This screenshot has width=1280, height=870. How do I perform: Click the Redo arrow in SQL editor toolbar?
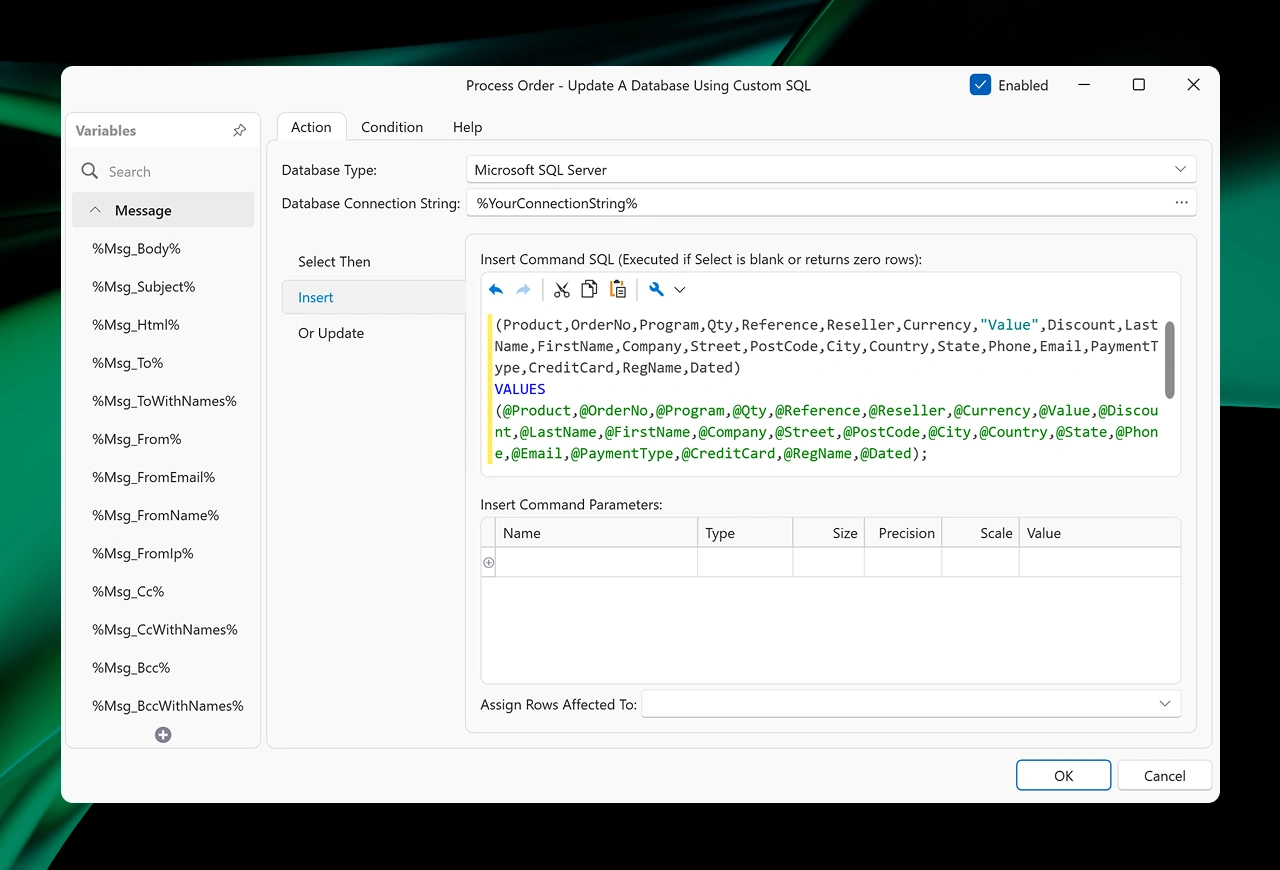pos(523,290)
